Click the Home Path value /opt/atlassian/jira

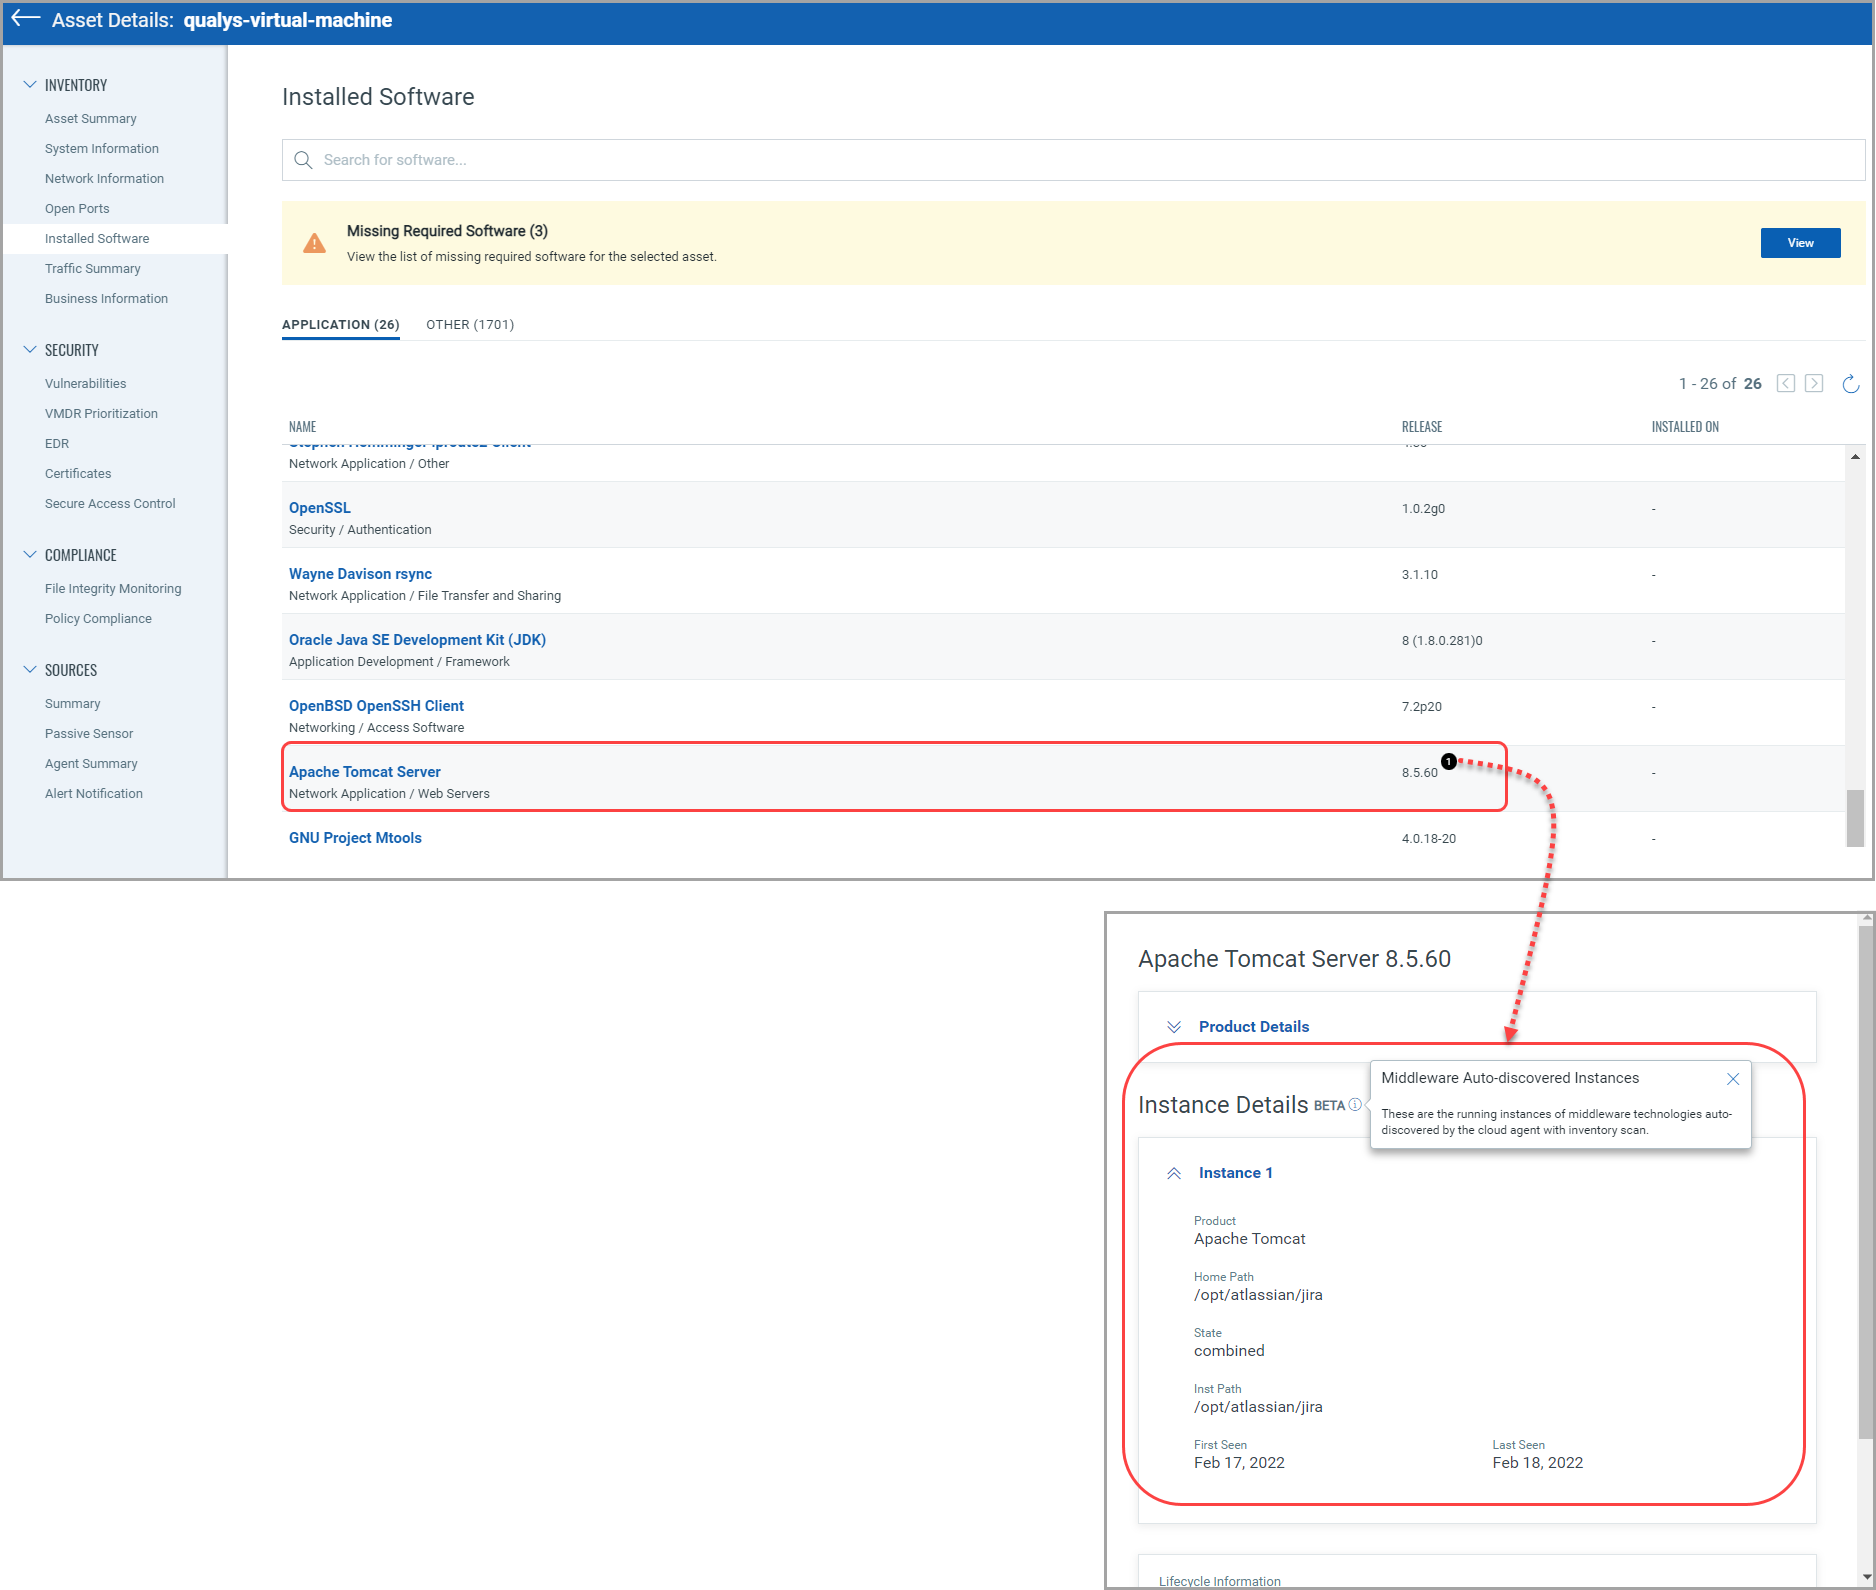(1258, 1295)
